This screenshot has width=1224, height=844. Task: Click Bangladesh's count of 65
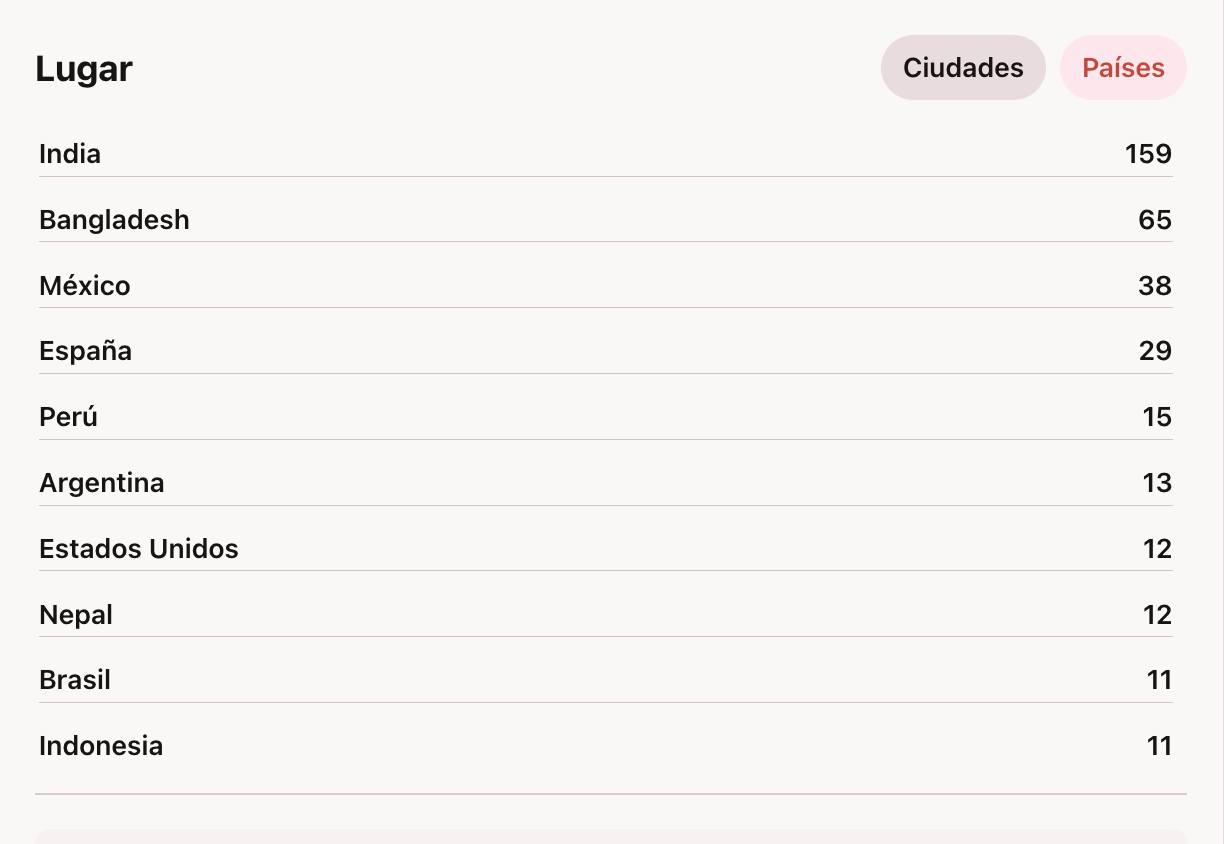coord(1155,220)
